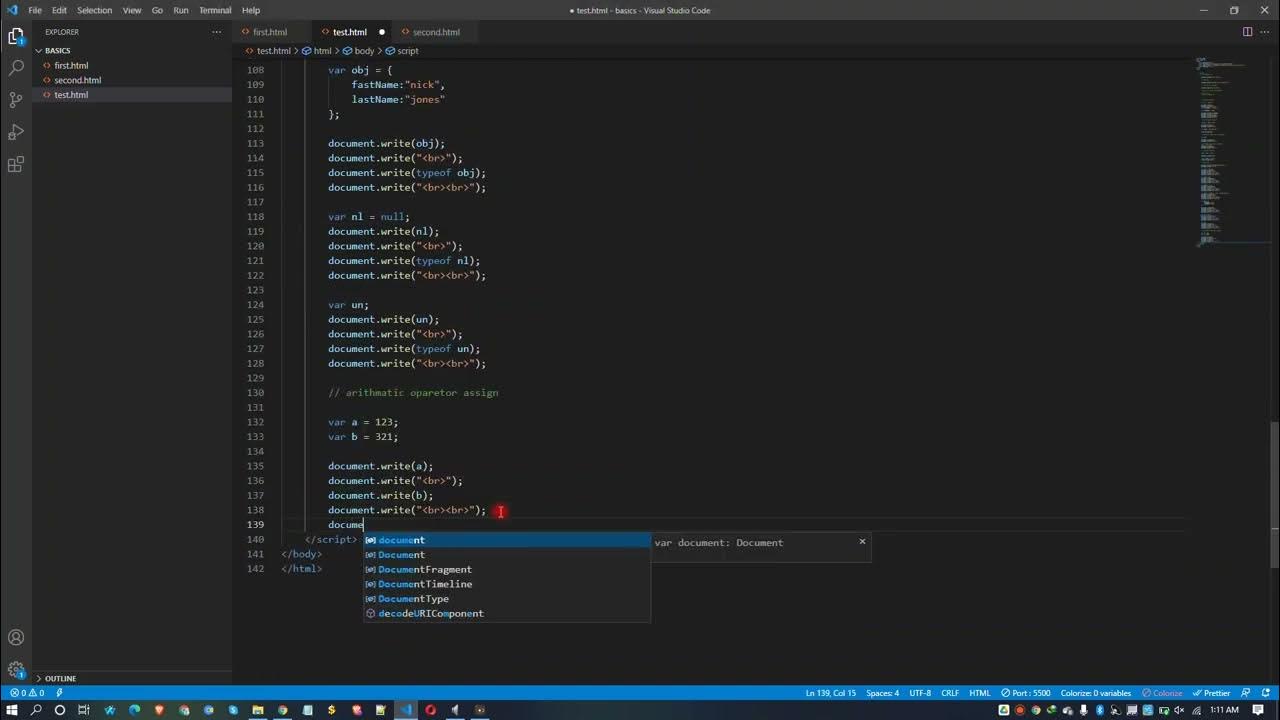Open notifications bell in status bar
This screenshot has height=720, width=1280.
point(1266,693)
